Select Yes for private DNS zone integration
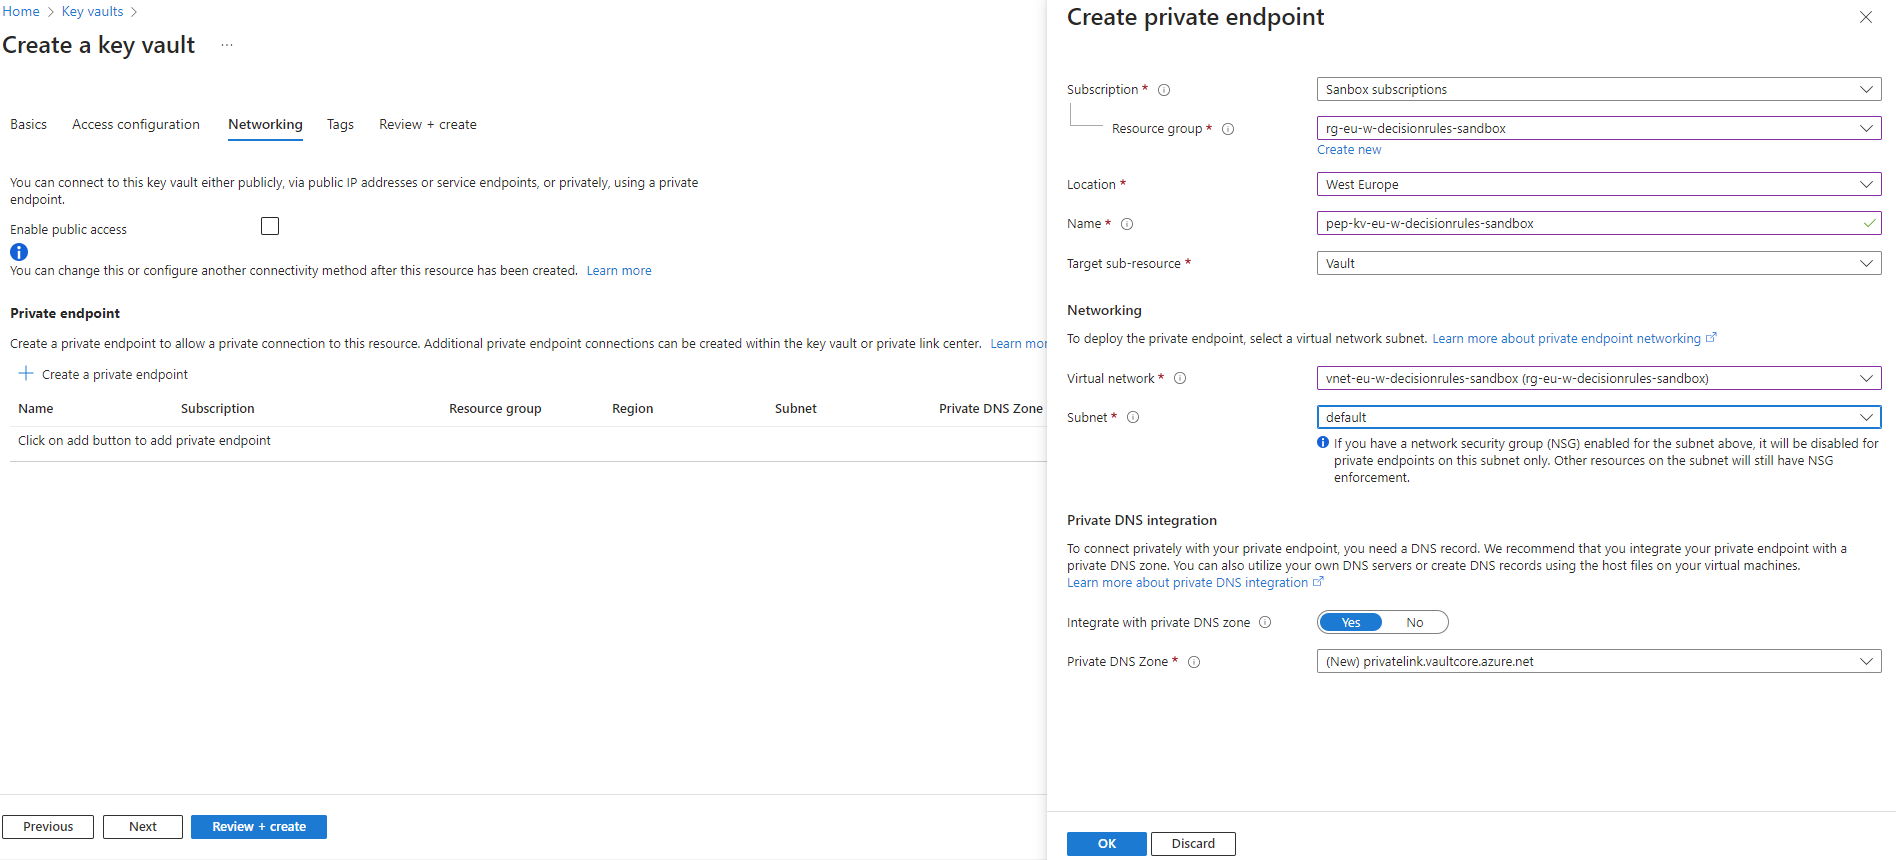This screenshot has height=860, width=1896. 1351,623
